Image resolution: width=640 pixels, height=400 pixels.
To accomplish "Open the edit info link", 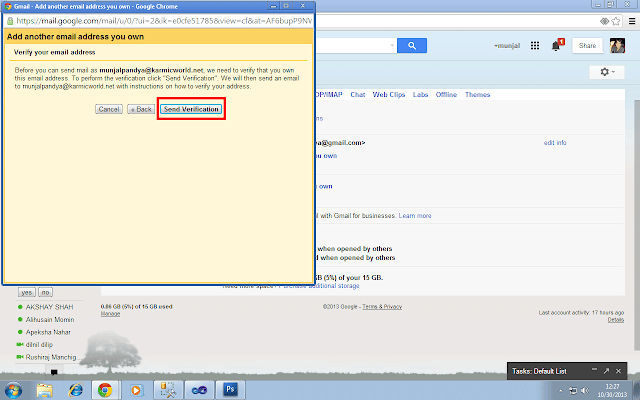I will 555,142.
